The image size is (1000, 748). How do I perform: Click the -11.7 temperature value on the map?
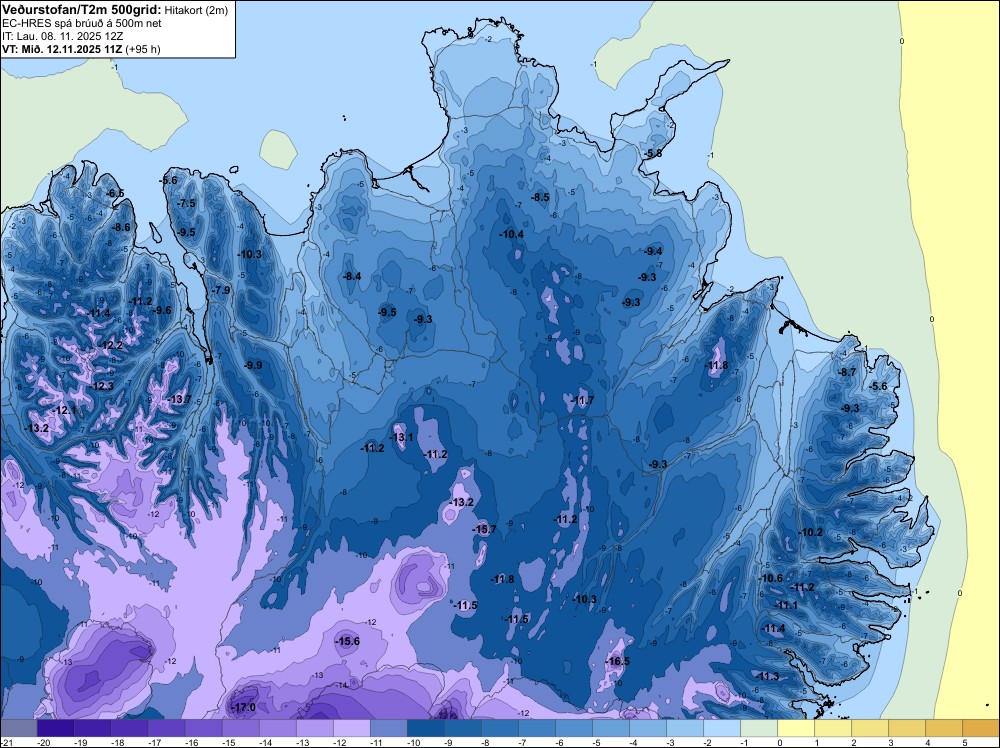[x=582, y=400]
